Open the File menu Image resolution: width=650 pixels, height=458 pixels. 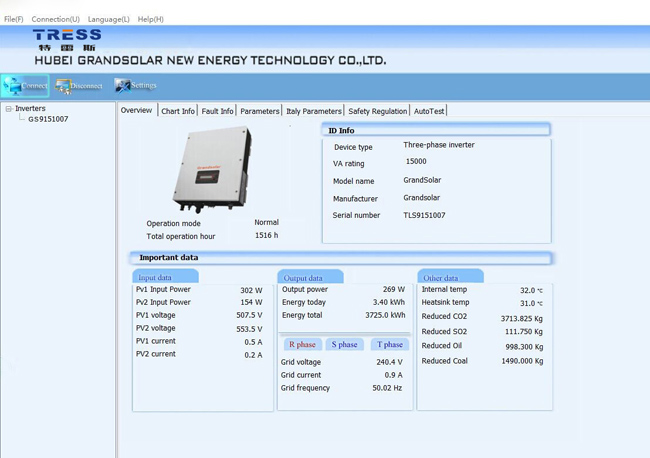coord(14,19)
